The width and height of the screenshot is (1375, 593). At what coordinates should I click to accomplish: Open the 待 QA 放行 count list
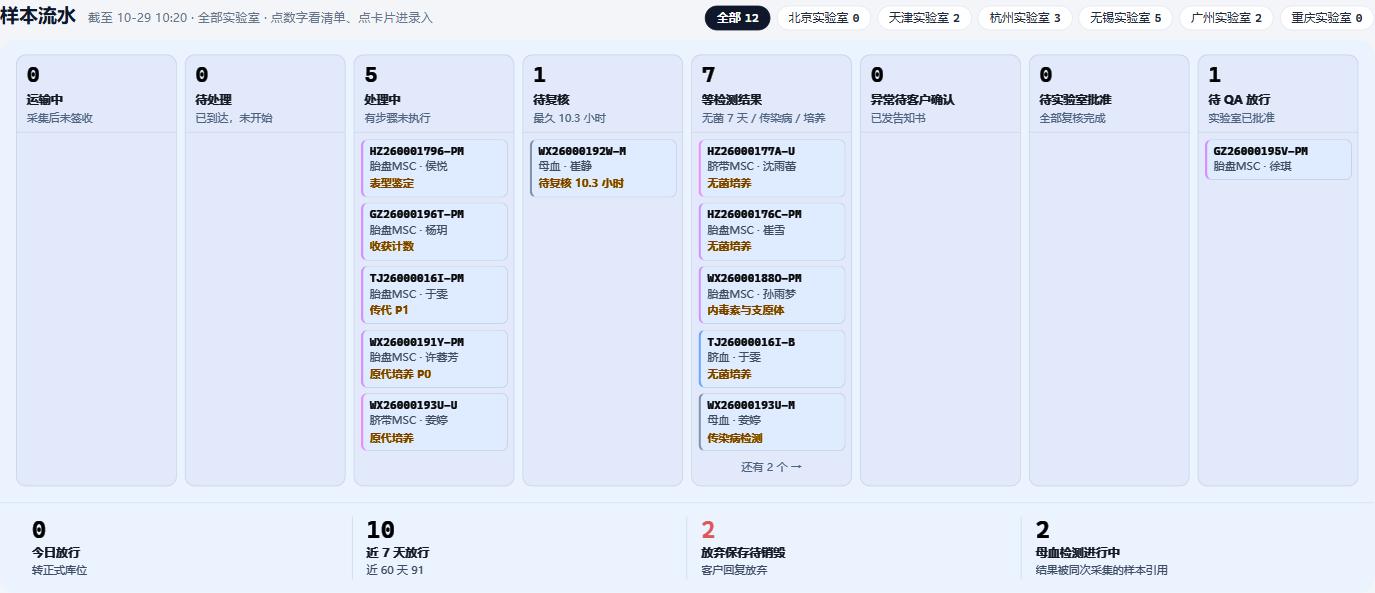(x=1215, y=75)
